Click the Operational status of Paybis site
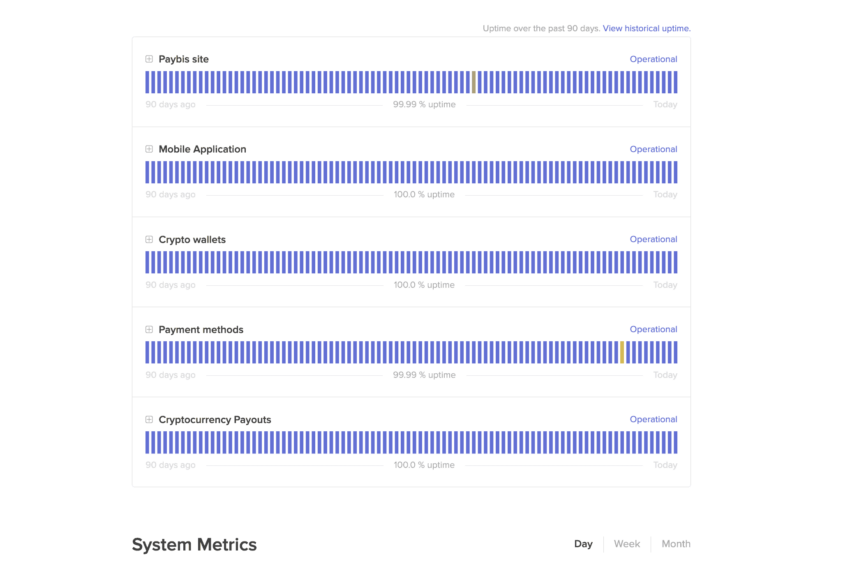The height and width of the screenshot is (569, 850). [653, 59]
